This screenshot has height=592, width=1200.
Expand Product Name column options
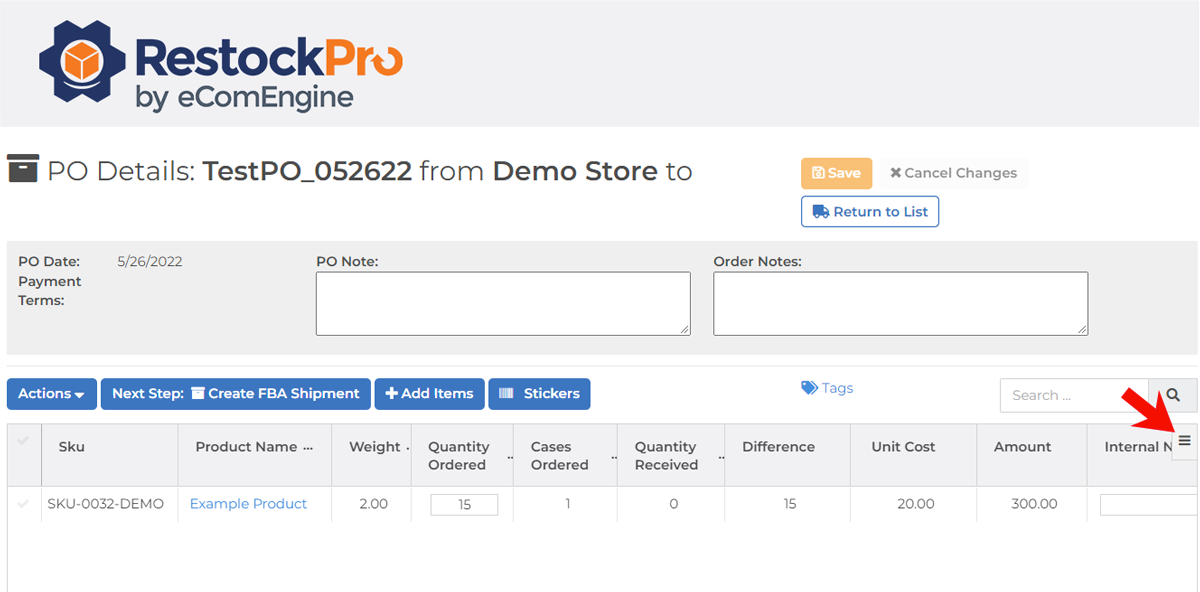[308, 448]
